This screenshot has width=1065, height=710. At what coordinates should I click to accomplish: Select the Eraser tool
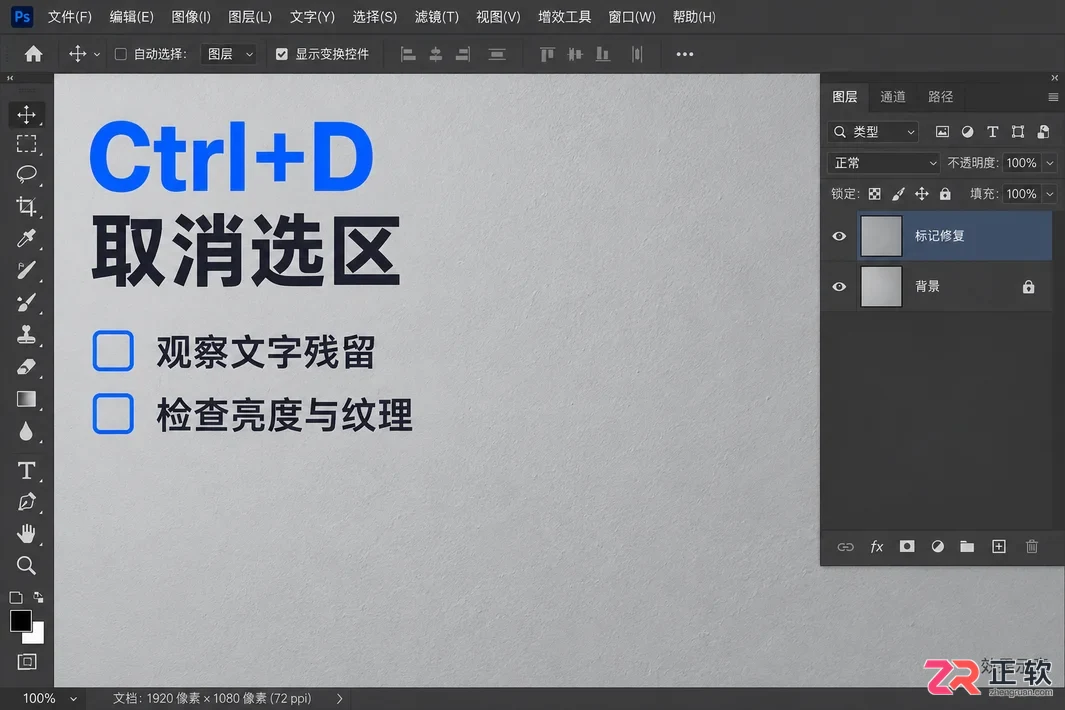tap(26, 367)
